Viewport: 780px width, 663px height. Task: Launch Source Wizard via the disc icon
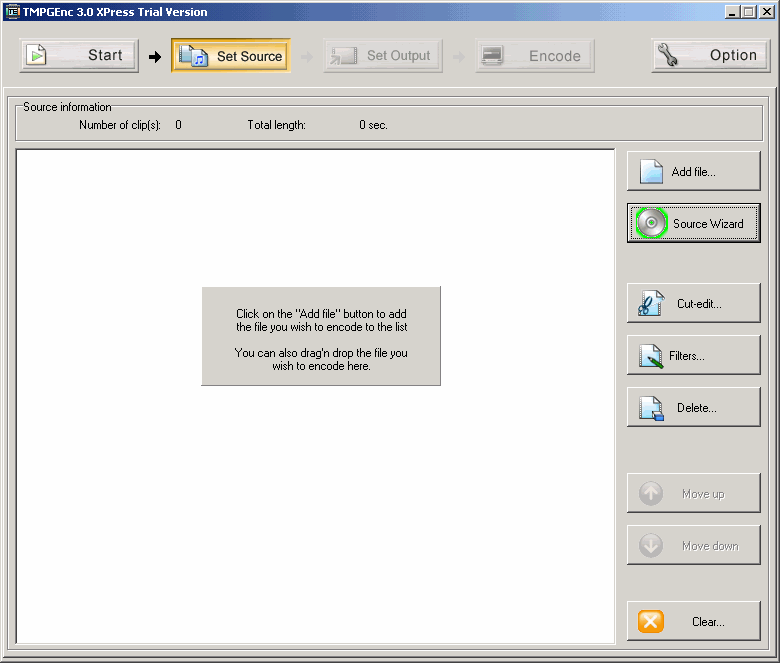[x=651, y=223]
